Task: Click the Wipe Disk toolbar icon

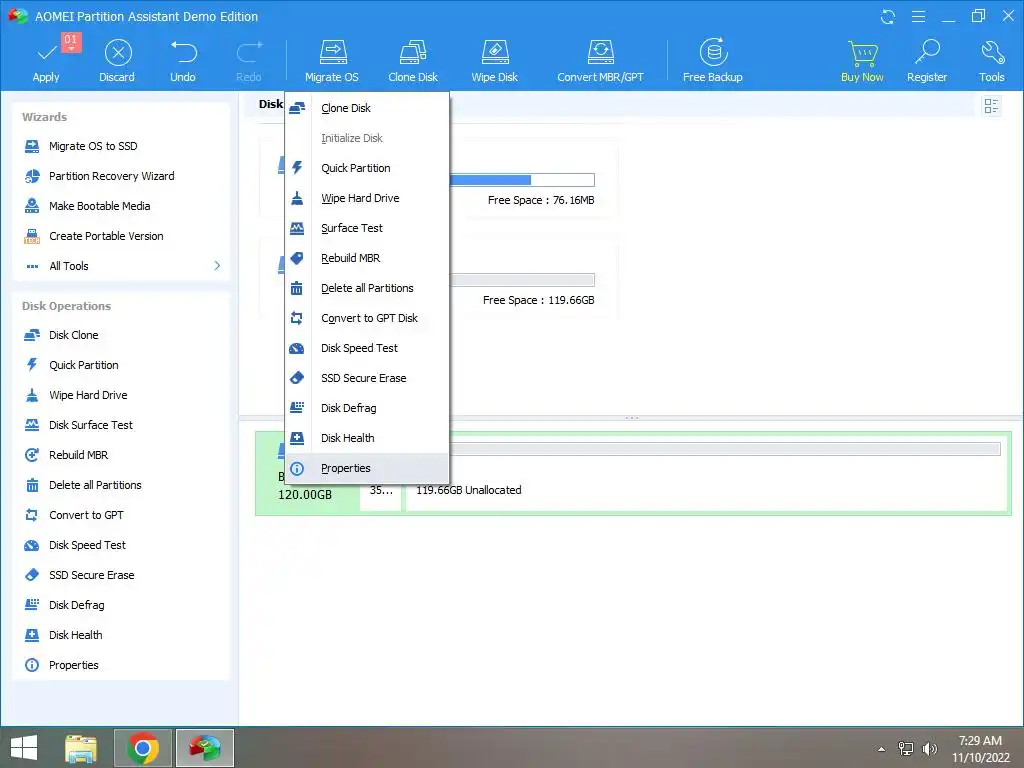Action: click(494, 52)
